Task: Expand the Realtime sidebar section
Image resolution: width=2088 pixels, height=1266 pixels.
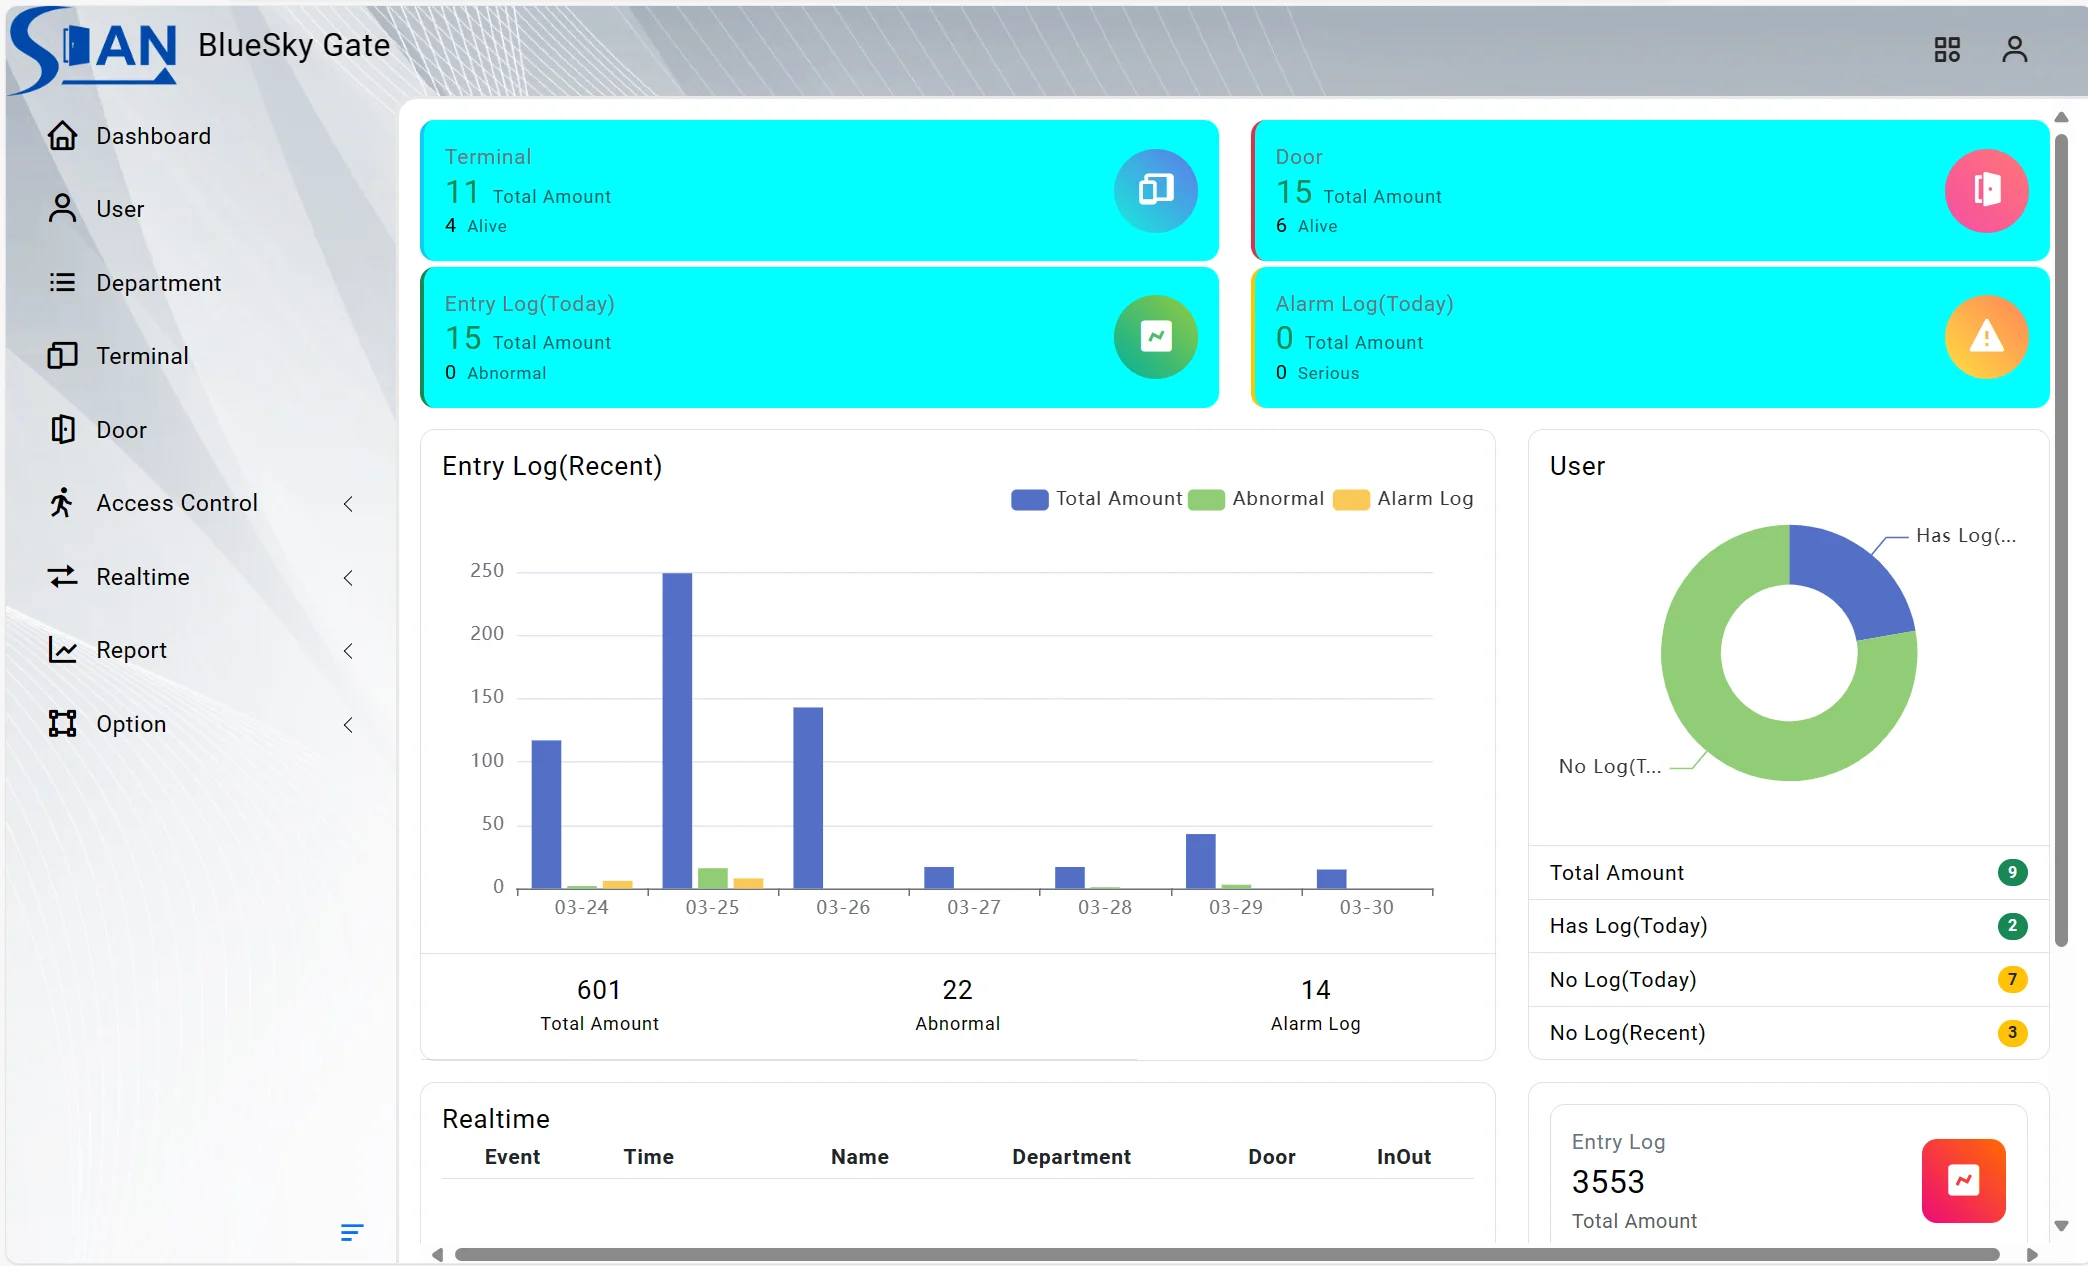Action: [x=348, y=577]
